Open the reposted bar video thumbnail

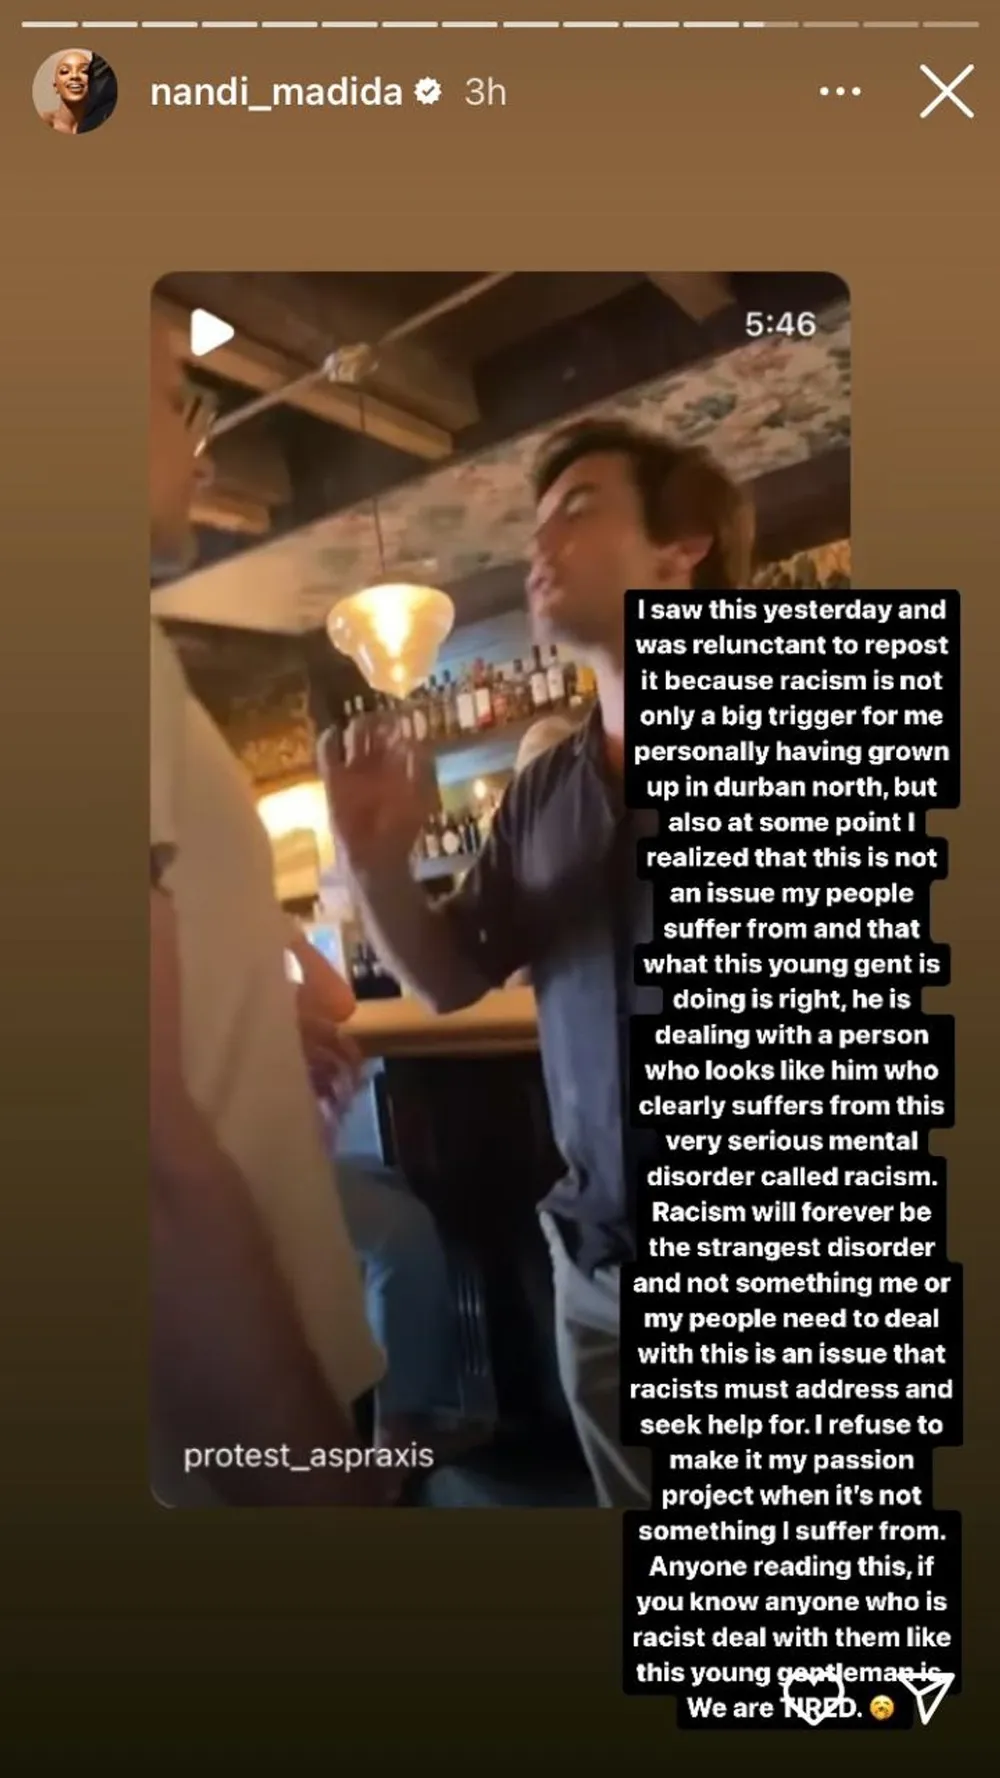[500, 888]
